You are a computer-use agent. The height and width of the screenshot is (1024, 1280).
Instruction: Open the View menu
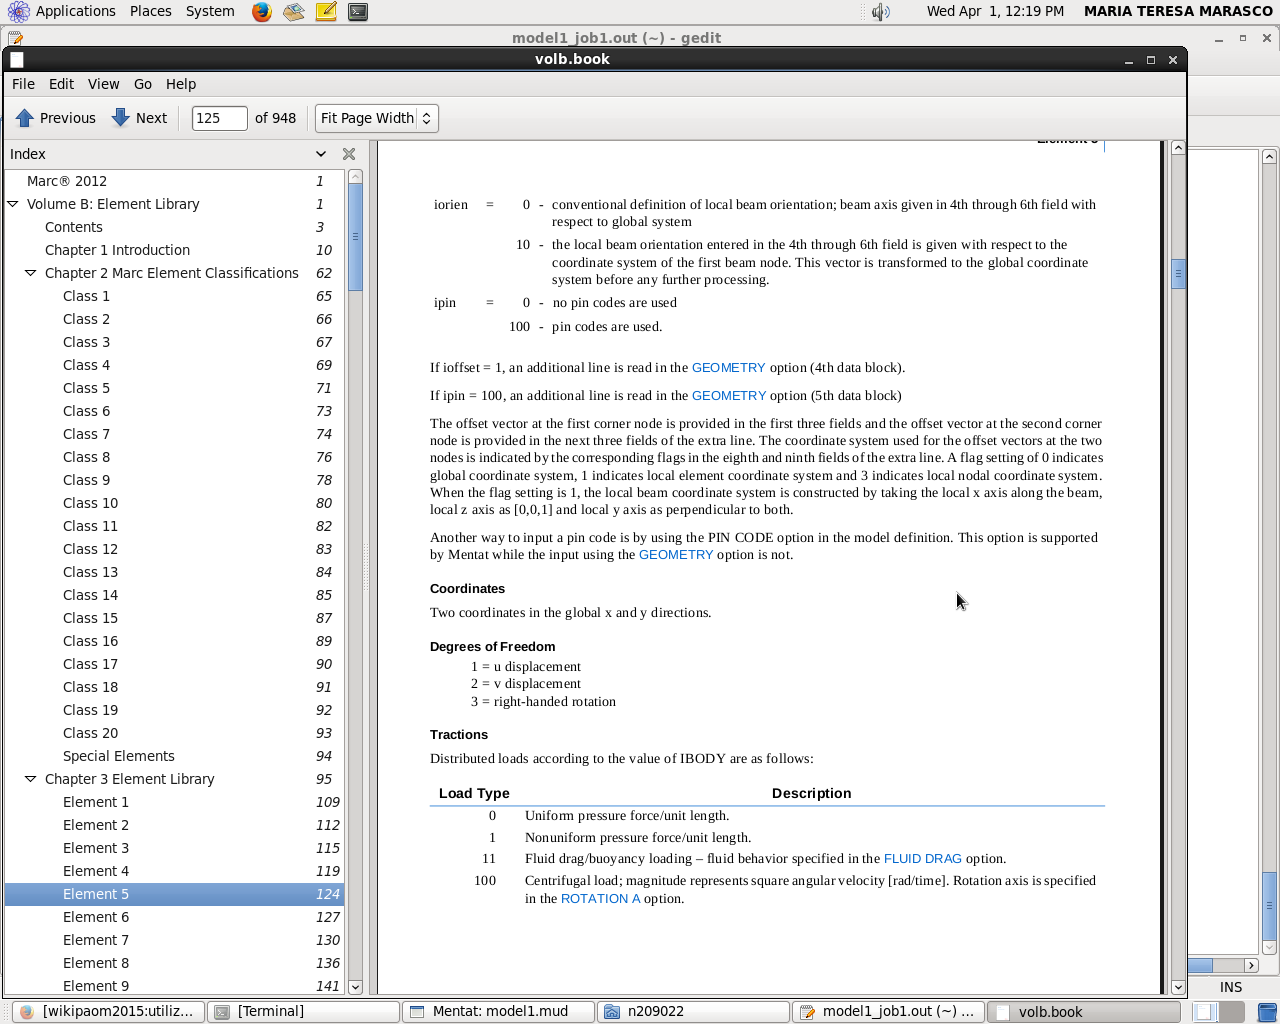[103, 84]
